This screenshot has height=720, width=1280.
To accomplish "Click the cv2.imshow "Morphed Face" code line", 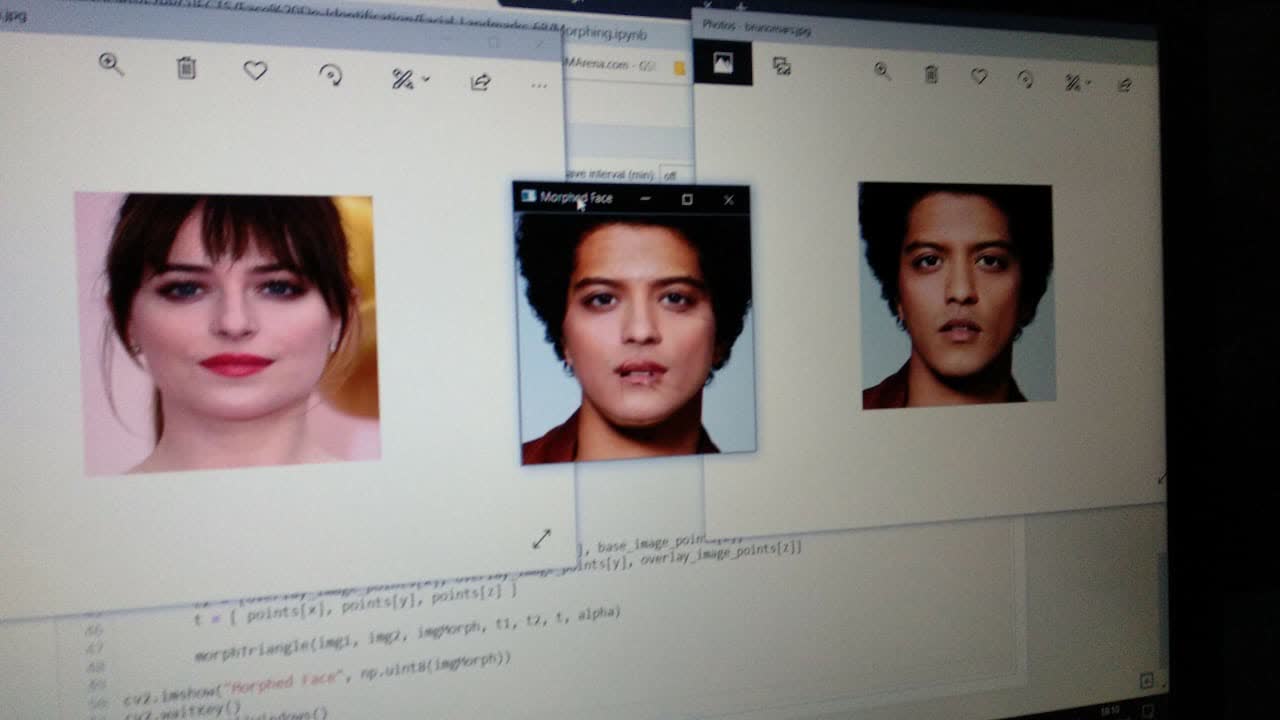I will (x=318, y=678).
